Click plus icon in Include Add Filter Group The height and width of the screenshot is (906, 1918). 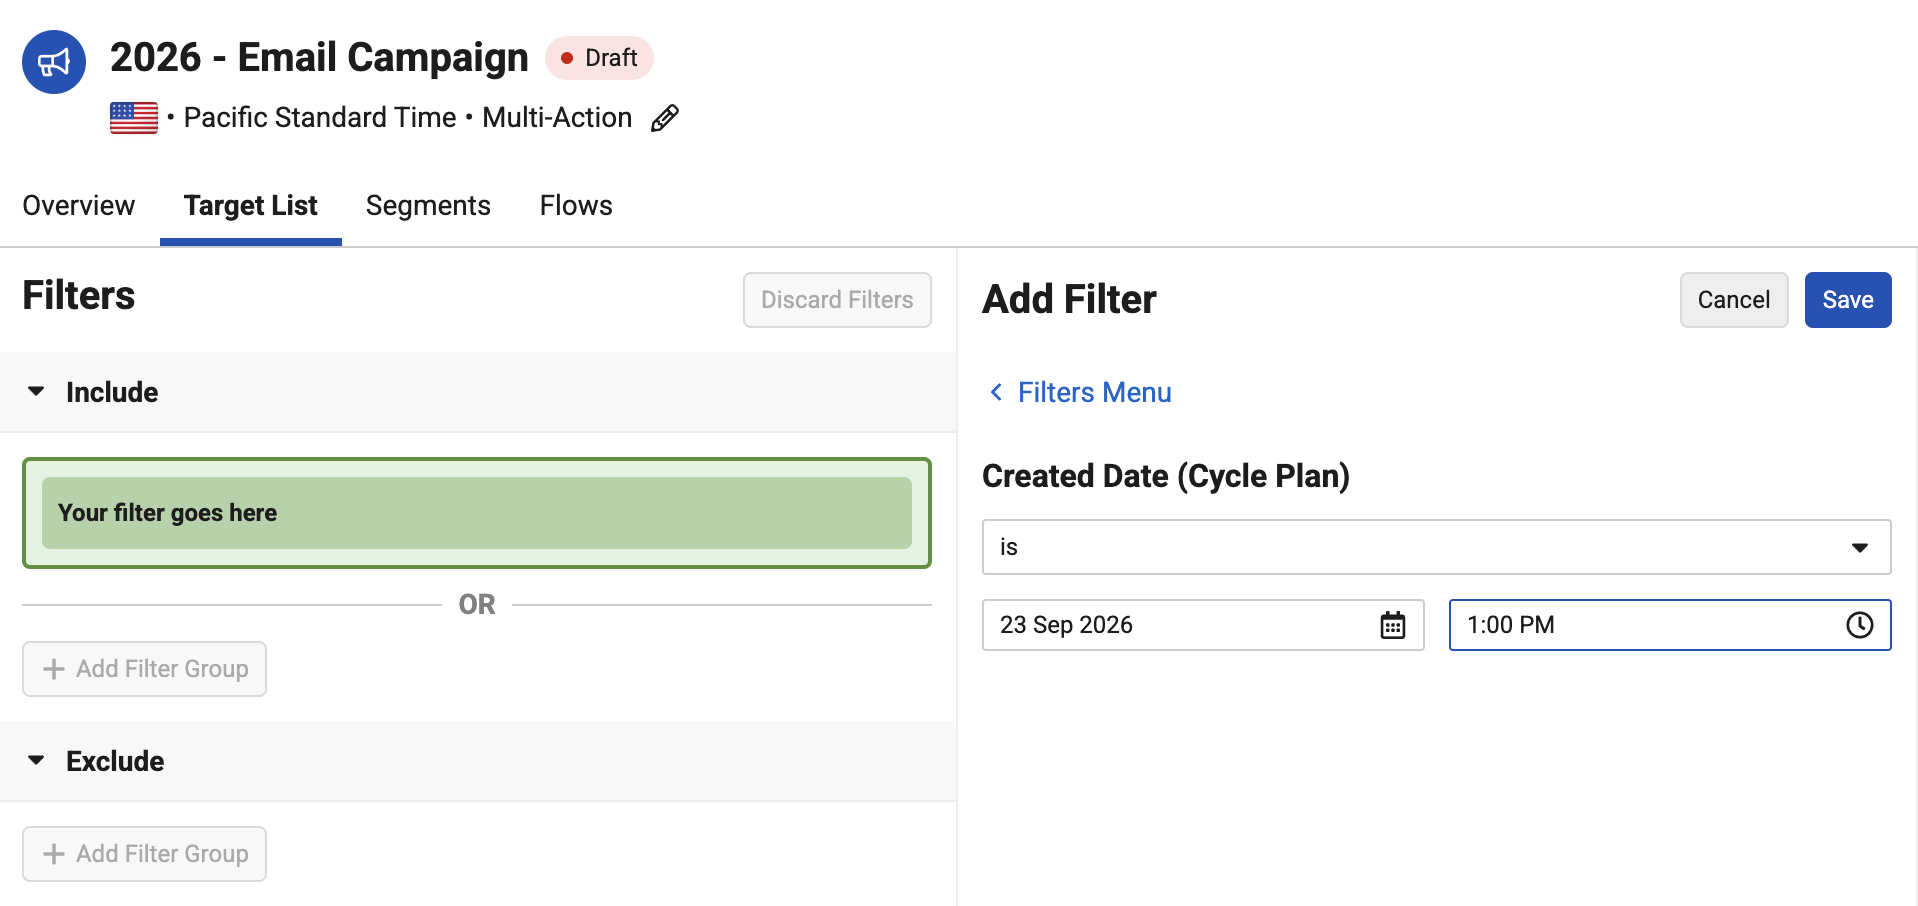coord(54,669)
